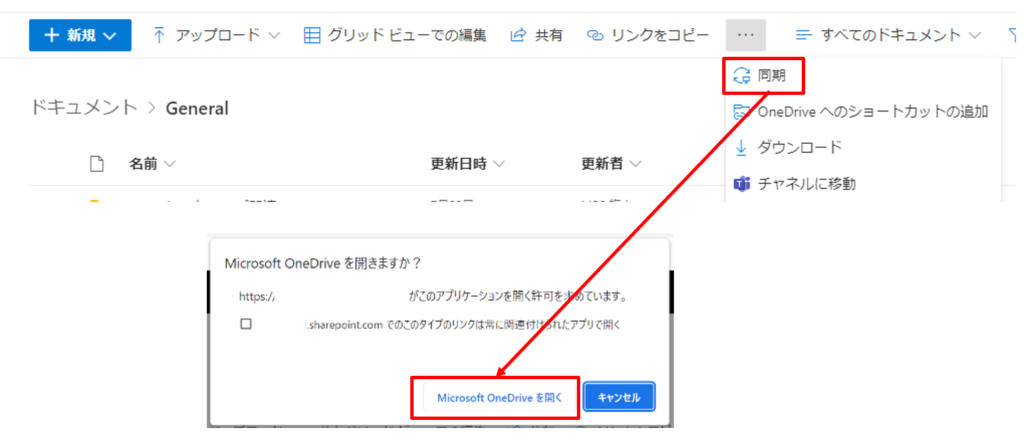The width and height of the screenshot is (1024, 448).
Task: Open the more options ellipsis menu
Action: pyautogui.click(x=745, y=35)
